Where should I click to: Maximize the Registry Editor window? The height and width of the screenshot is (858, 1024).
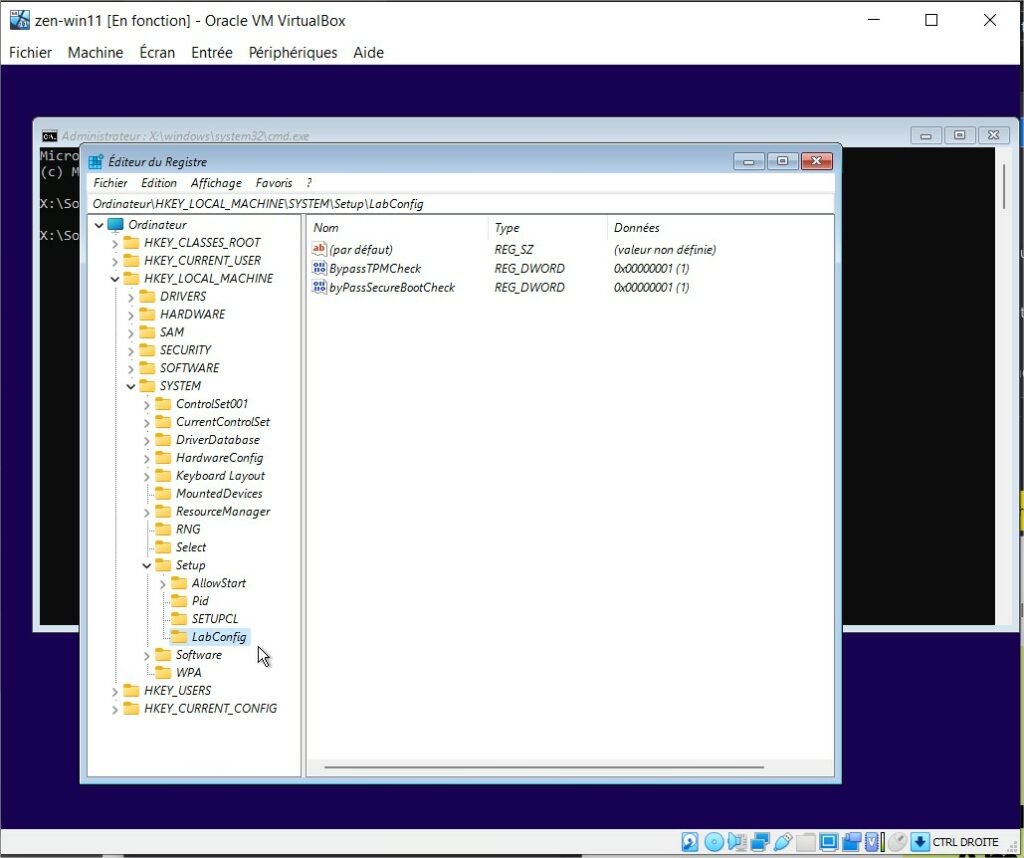point(782,161)
